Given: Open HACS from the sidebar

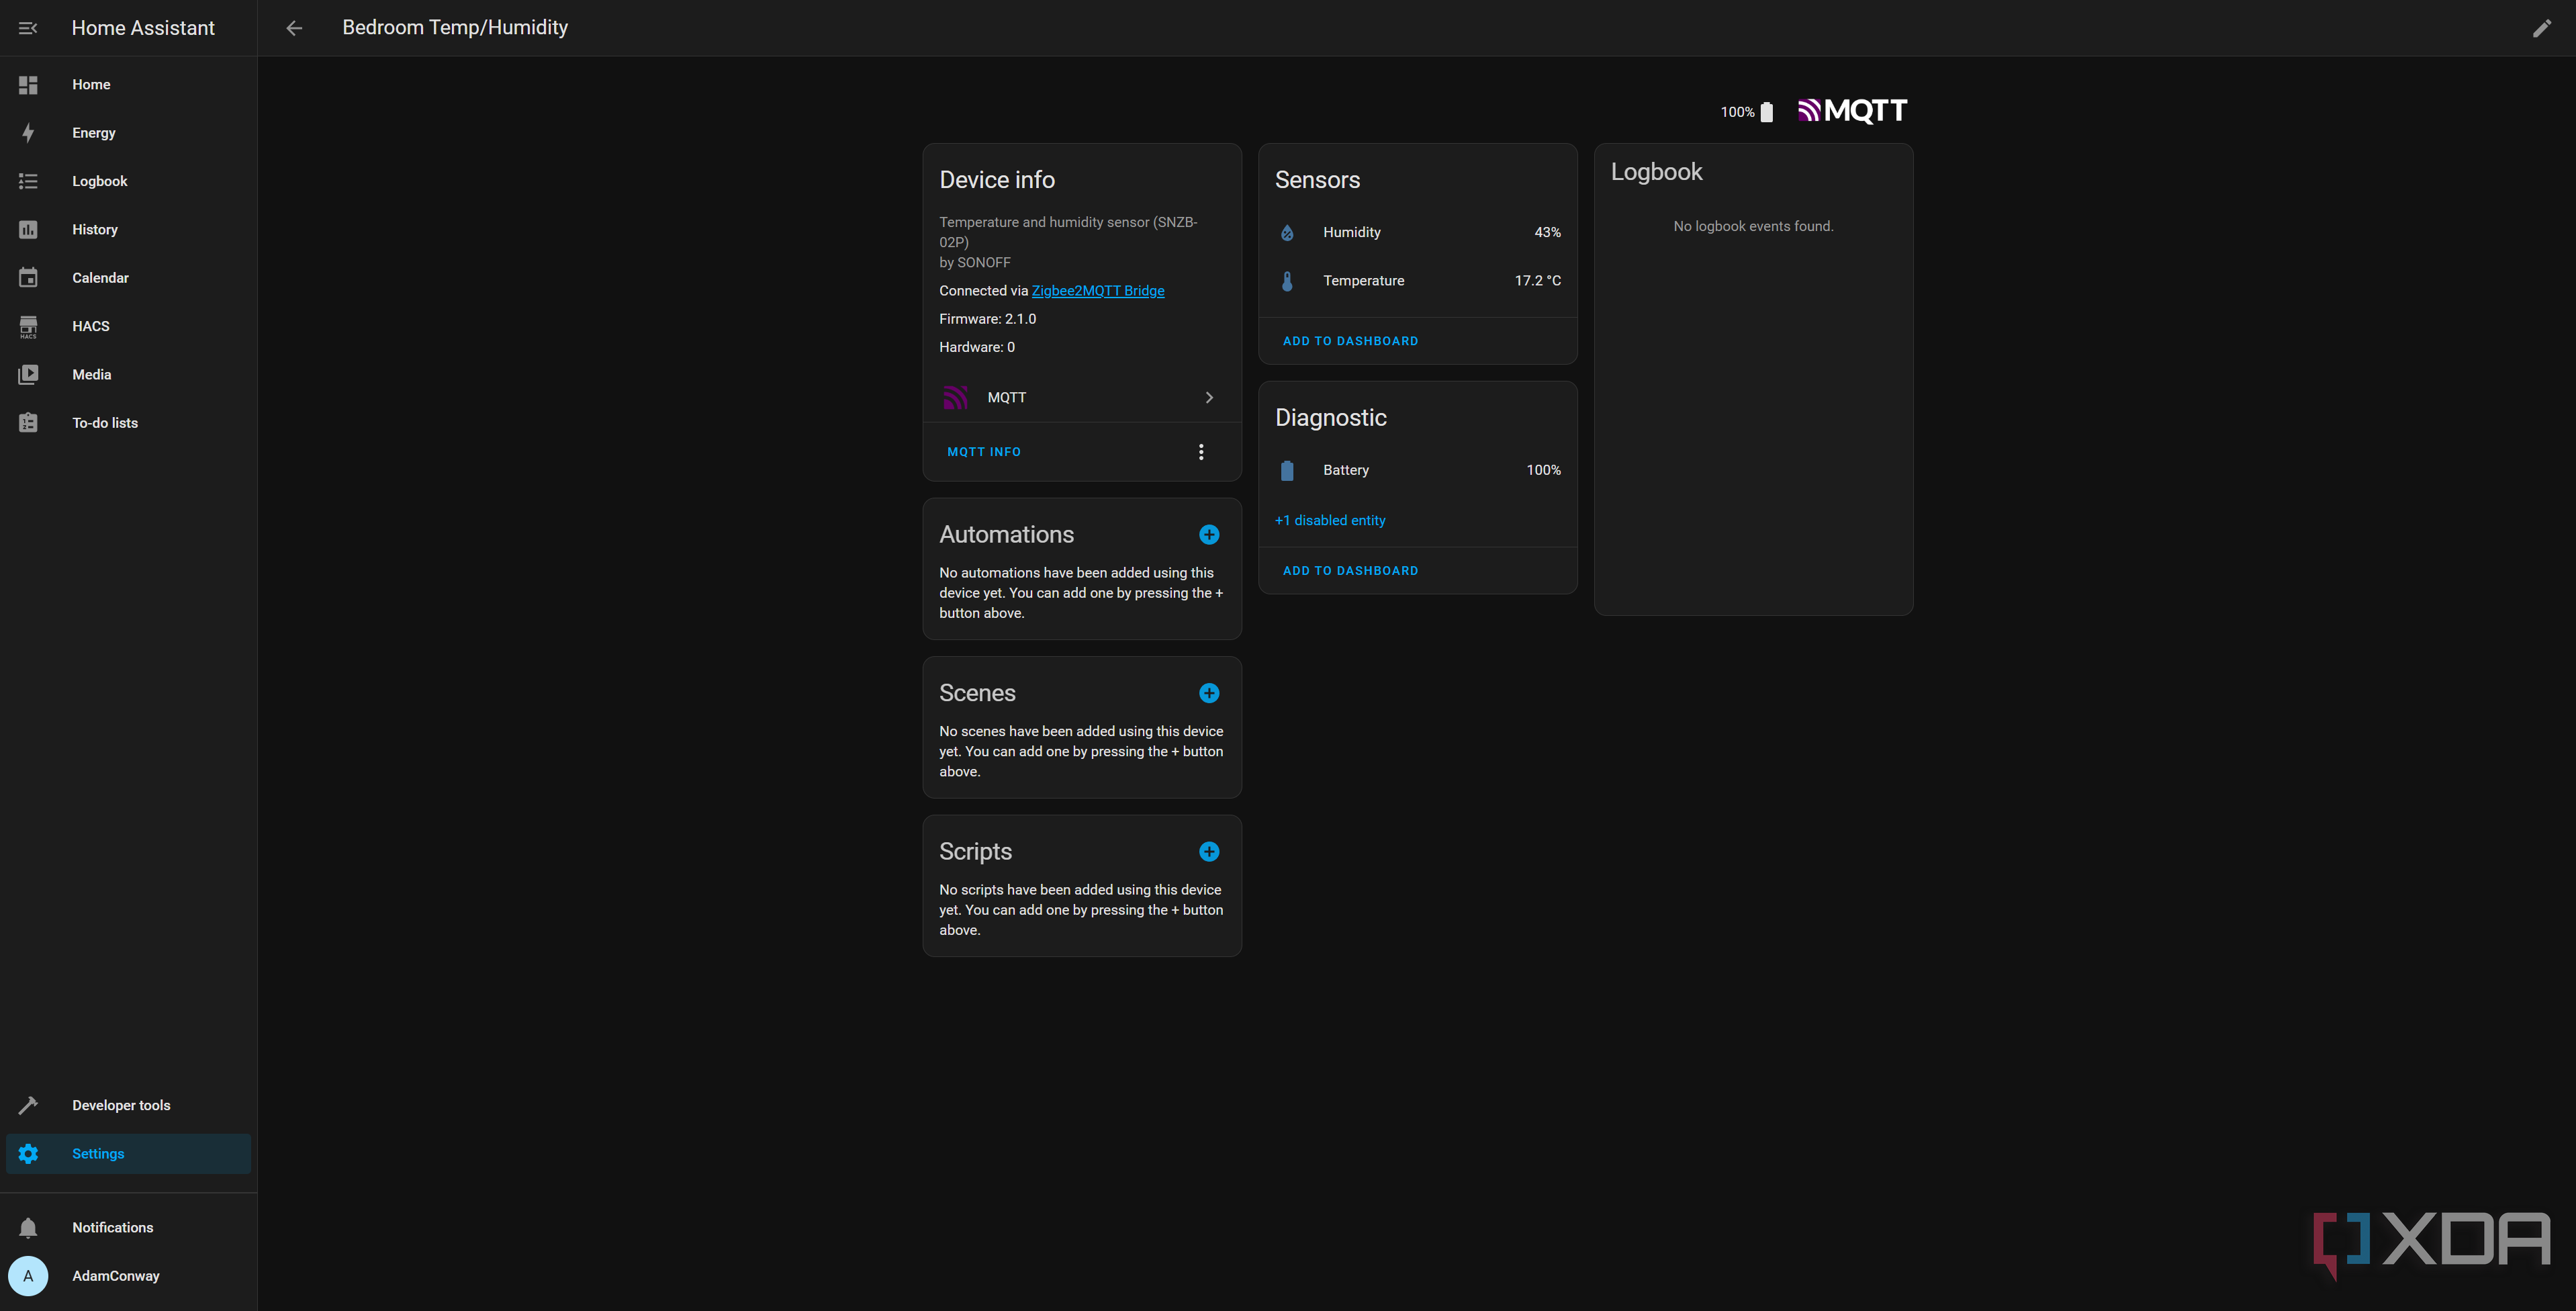Looking at the screenshot, I should coord(90,326).
